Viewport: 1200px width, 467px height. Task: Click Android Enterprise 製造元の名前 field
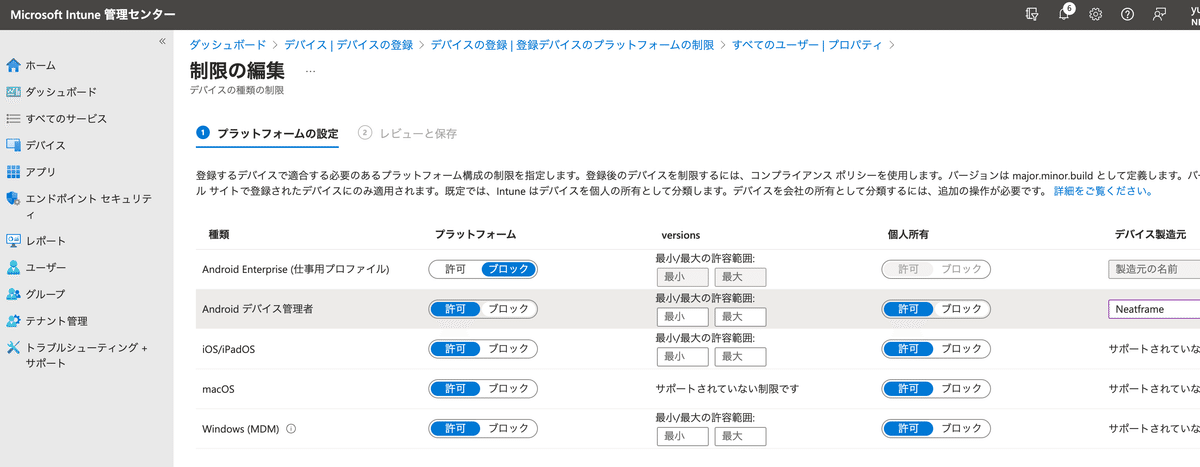(1154, 269)
